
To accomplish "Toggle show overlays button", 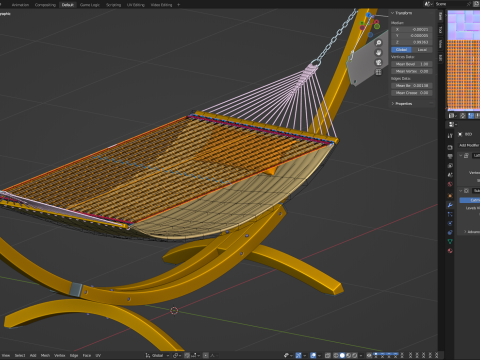I will coord(313,355).
